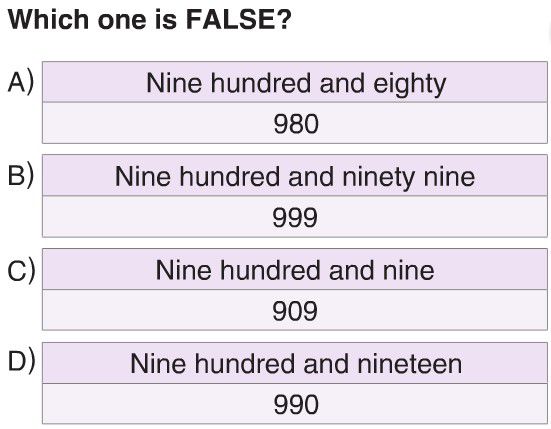Screen dimensions: 551x429
Task: Select the option letter D)
Action: click(21, 361)
